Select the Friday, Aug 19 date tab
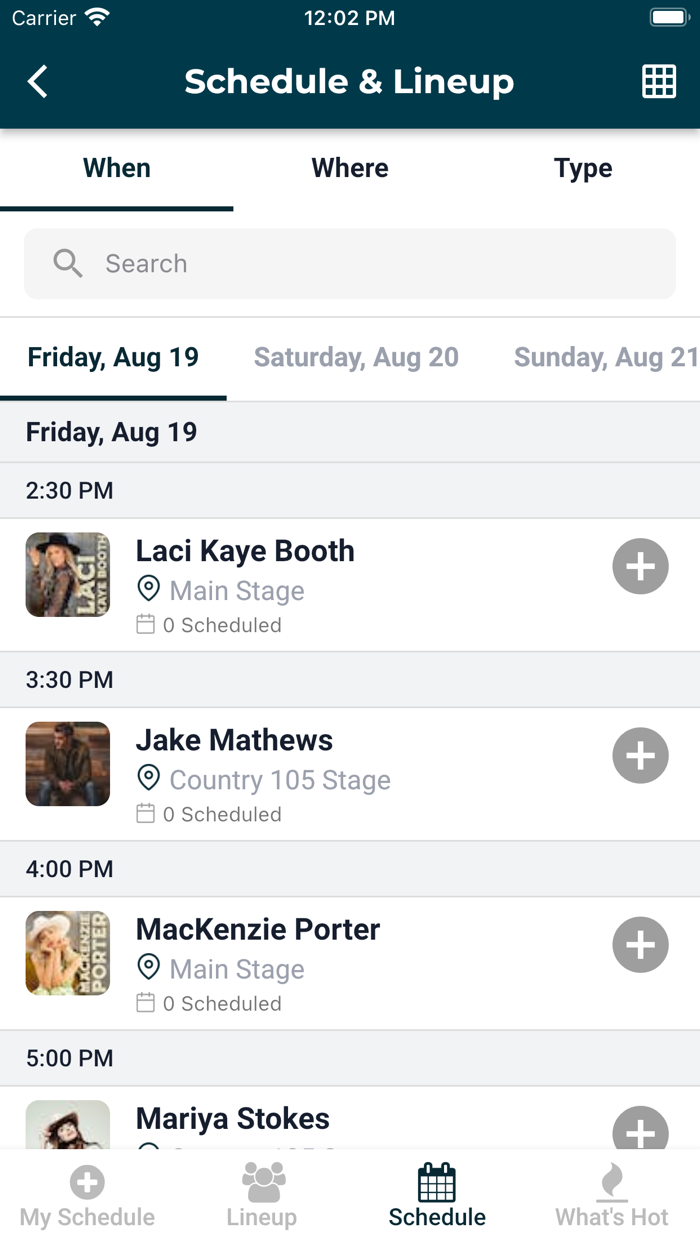Viewport: 700px width, 1244px height. point(113,358)
